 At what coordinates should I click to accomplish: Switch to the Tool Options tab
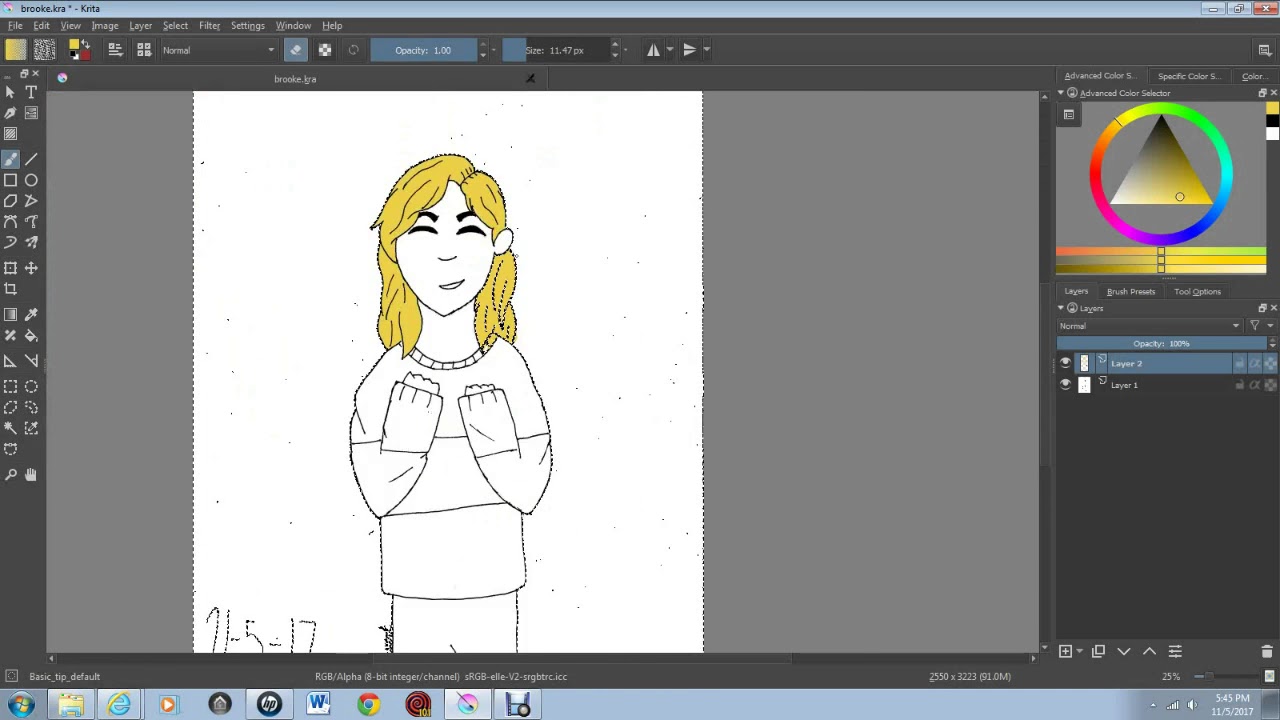coord(1197,292)
